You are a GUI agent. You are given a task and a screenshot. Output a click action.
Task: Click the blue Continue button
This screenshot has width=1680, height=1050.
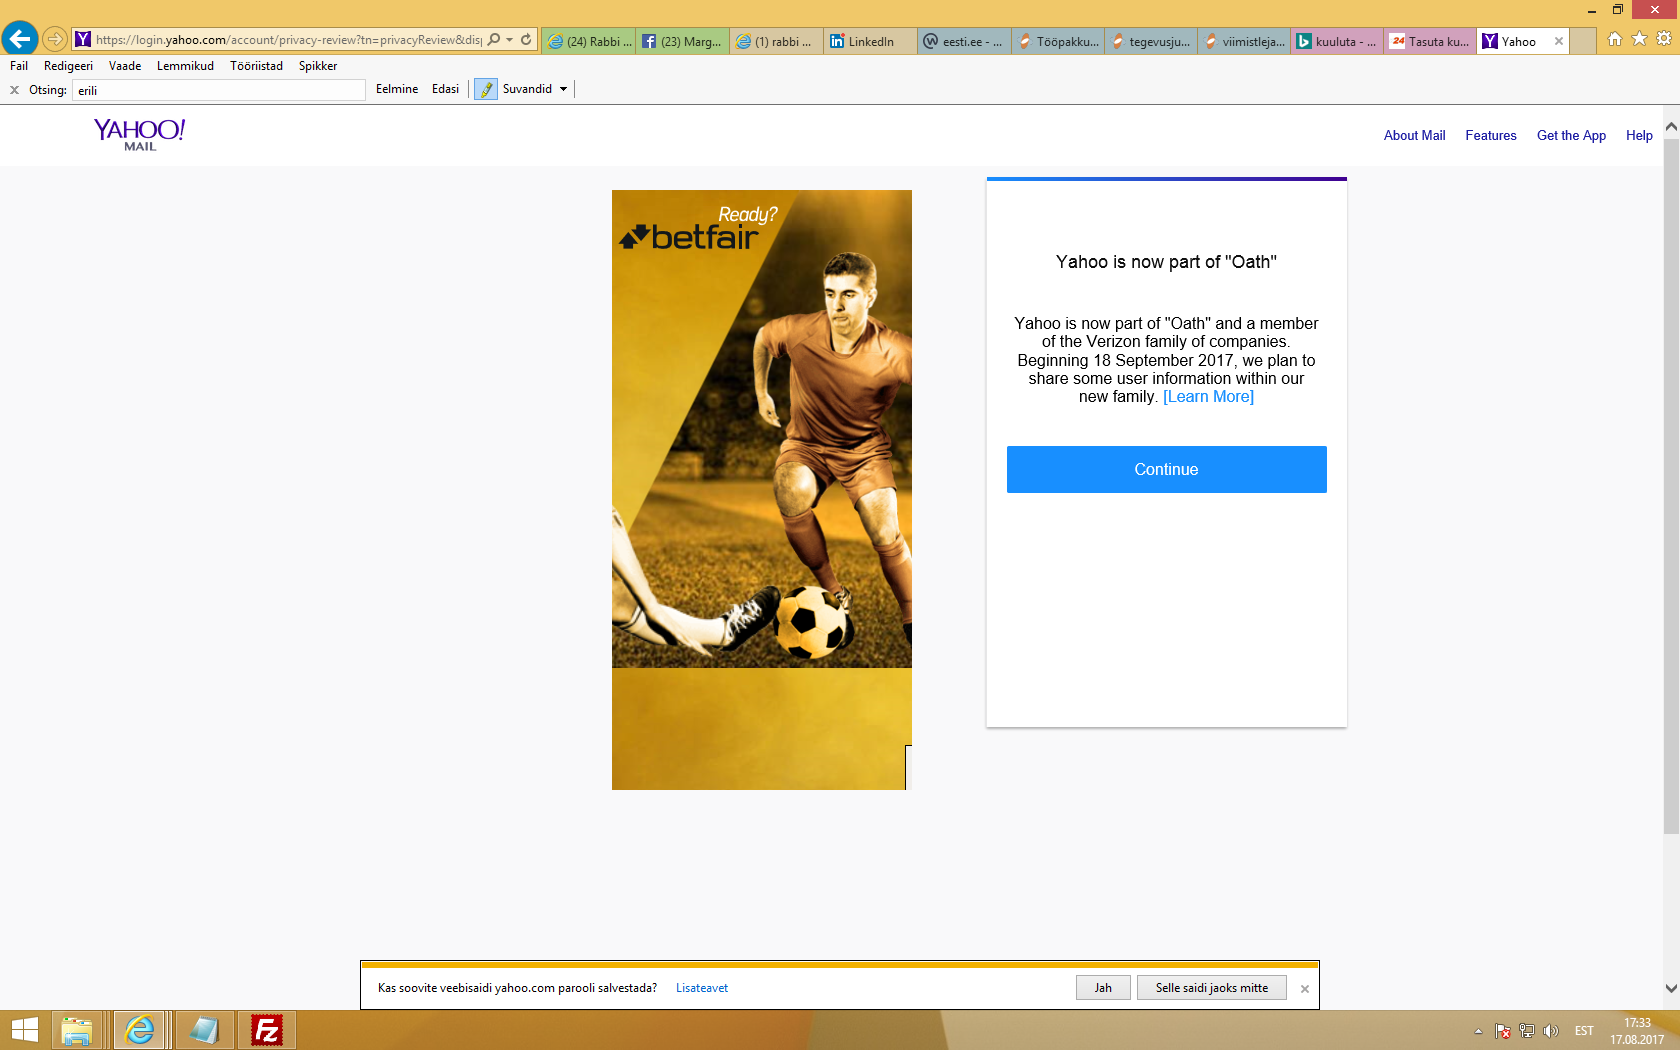[x=1166, y=469]
